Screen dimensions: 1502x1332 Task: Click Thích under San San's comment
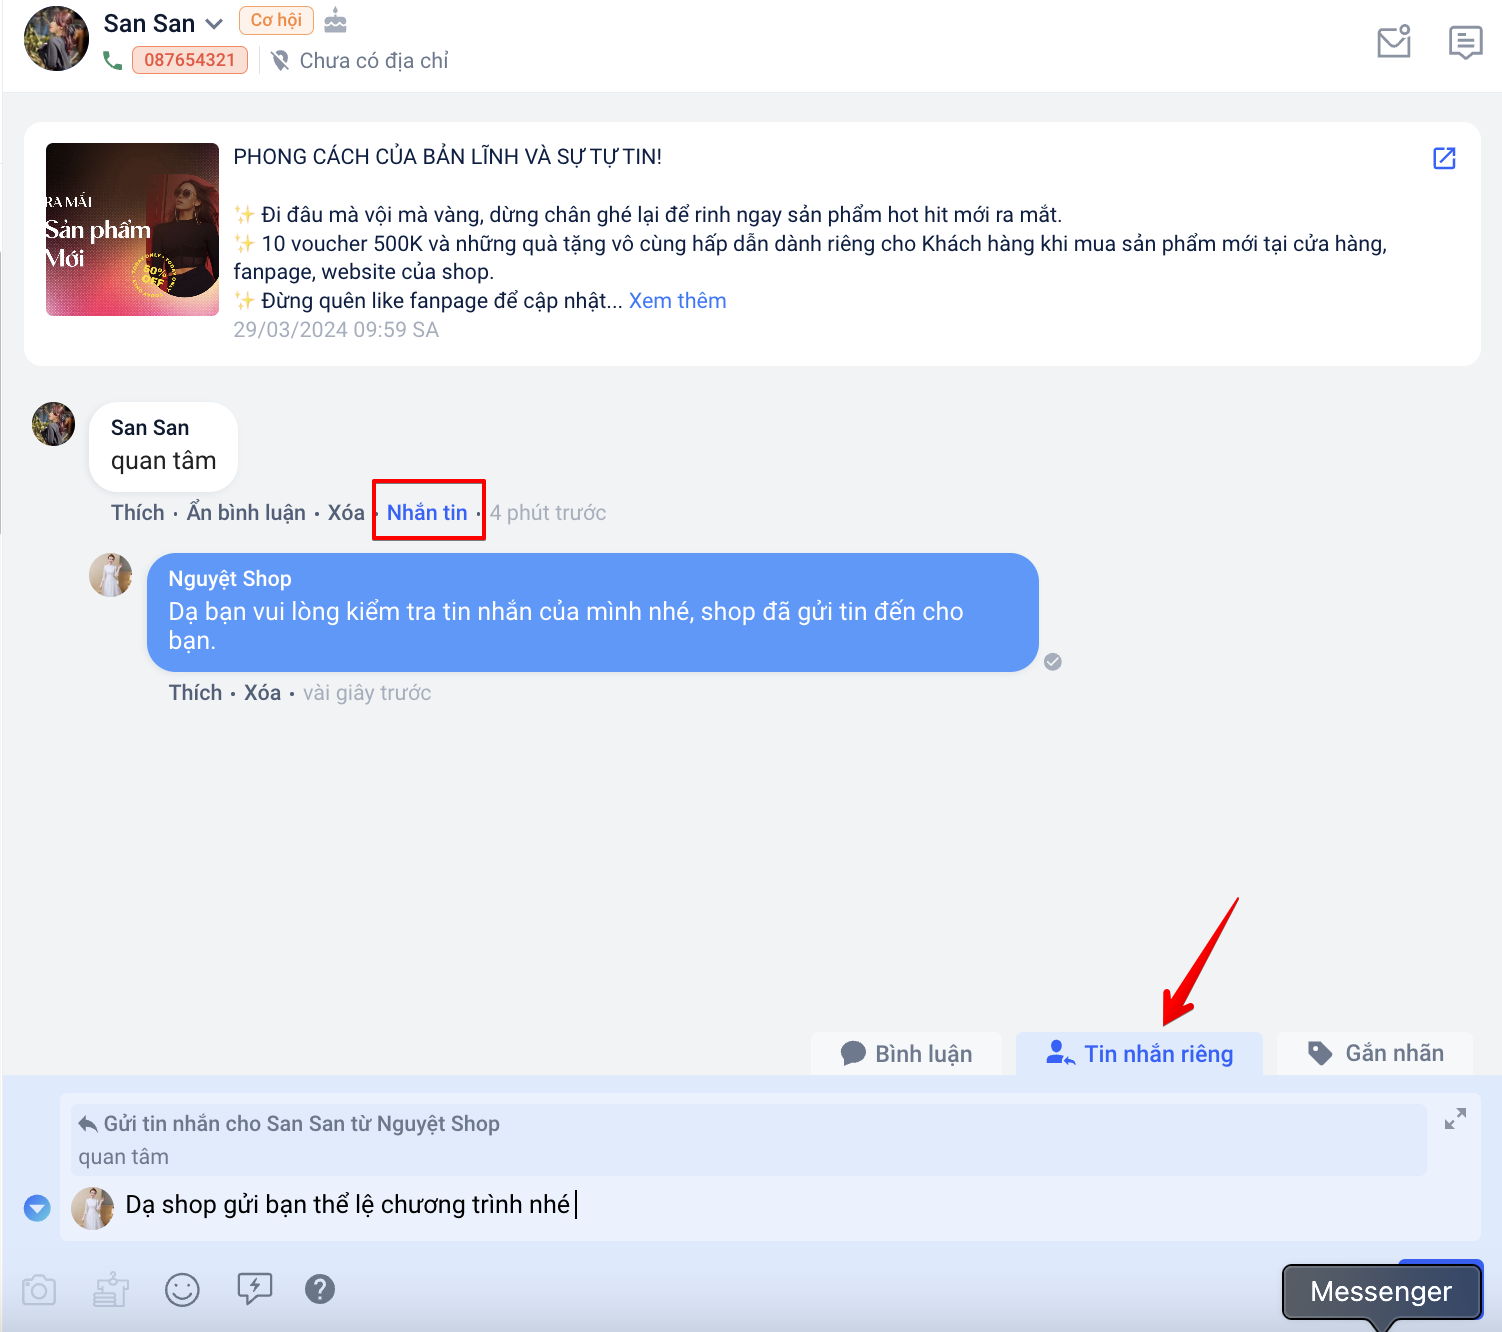coord(138,513)
